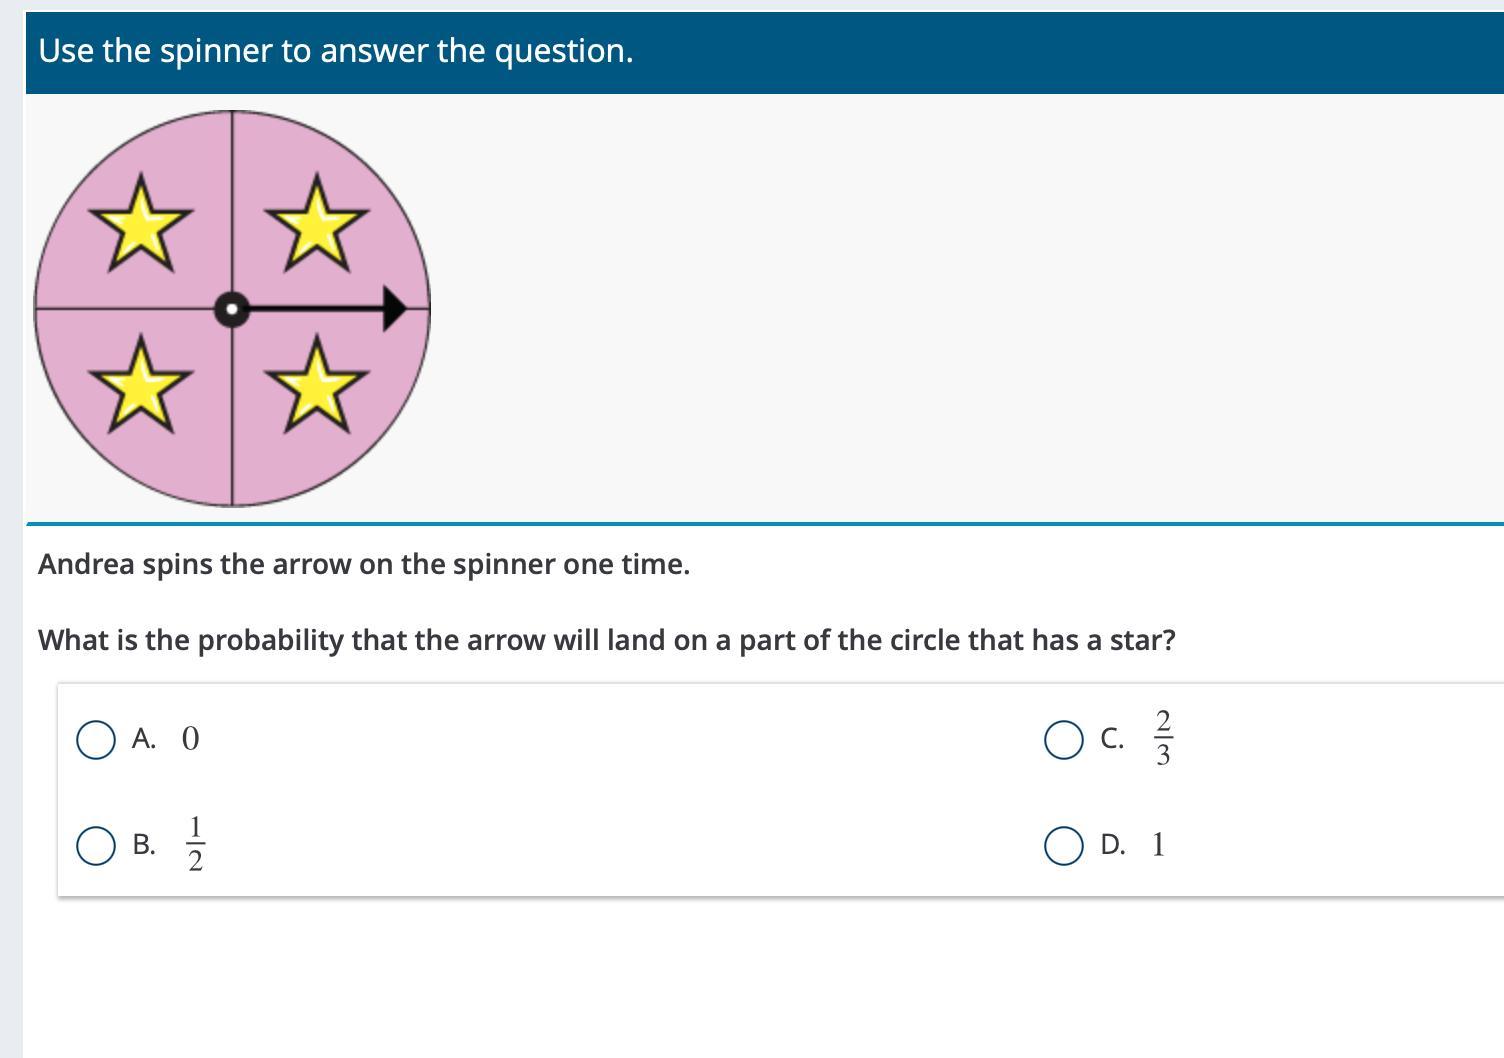Choose the fraction two-thirds answer

point(1163,738)
